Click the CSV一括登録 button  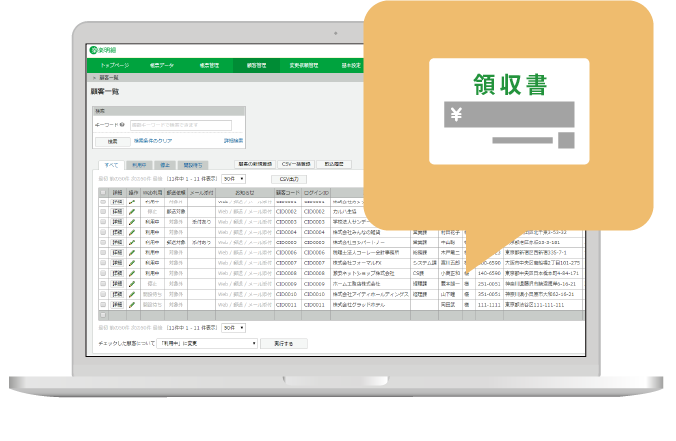[296, 164]
